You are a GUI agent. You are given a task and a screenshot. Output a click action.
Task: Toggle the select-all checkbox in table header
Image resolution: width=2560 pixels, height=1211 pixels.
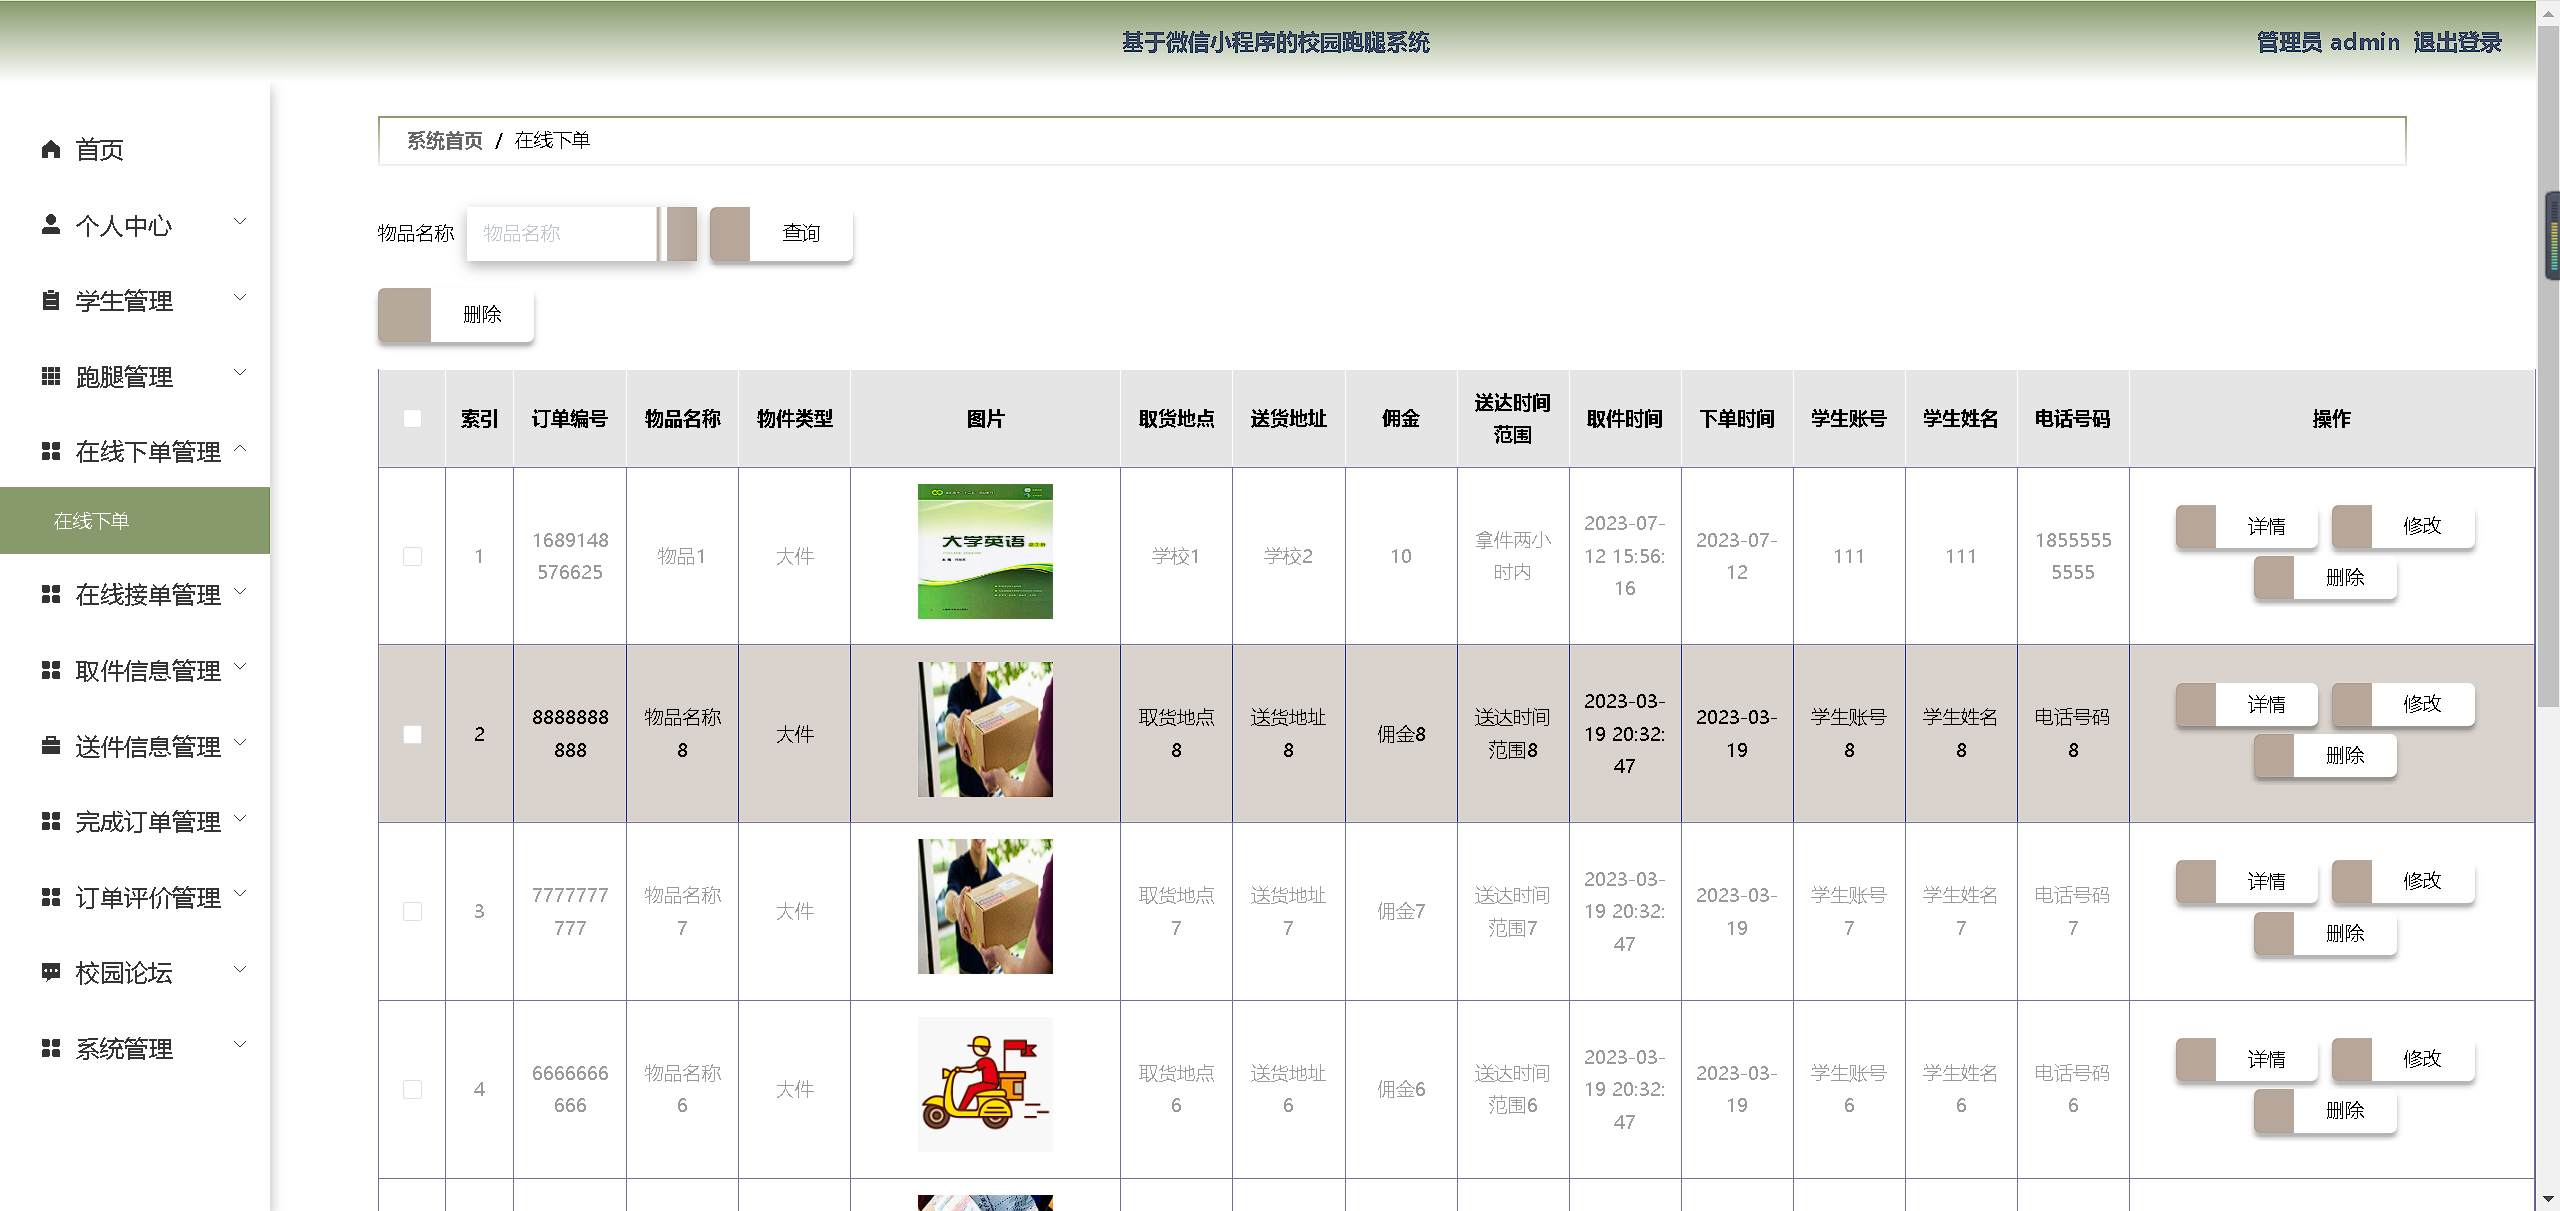[x=412, y=418]
